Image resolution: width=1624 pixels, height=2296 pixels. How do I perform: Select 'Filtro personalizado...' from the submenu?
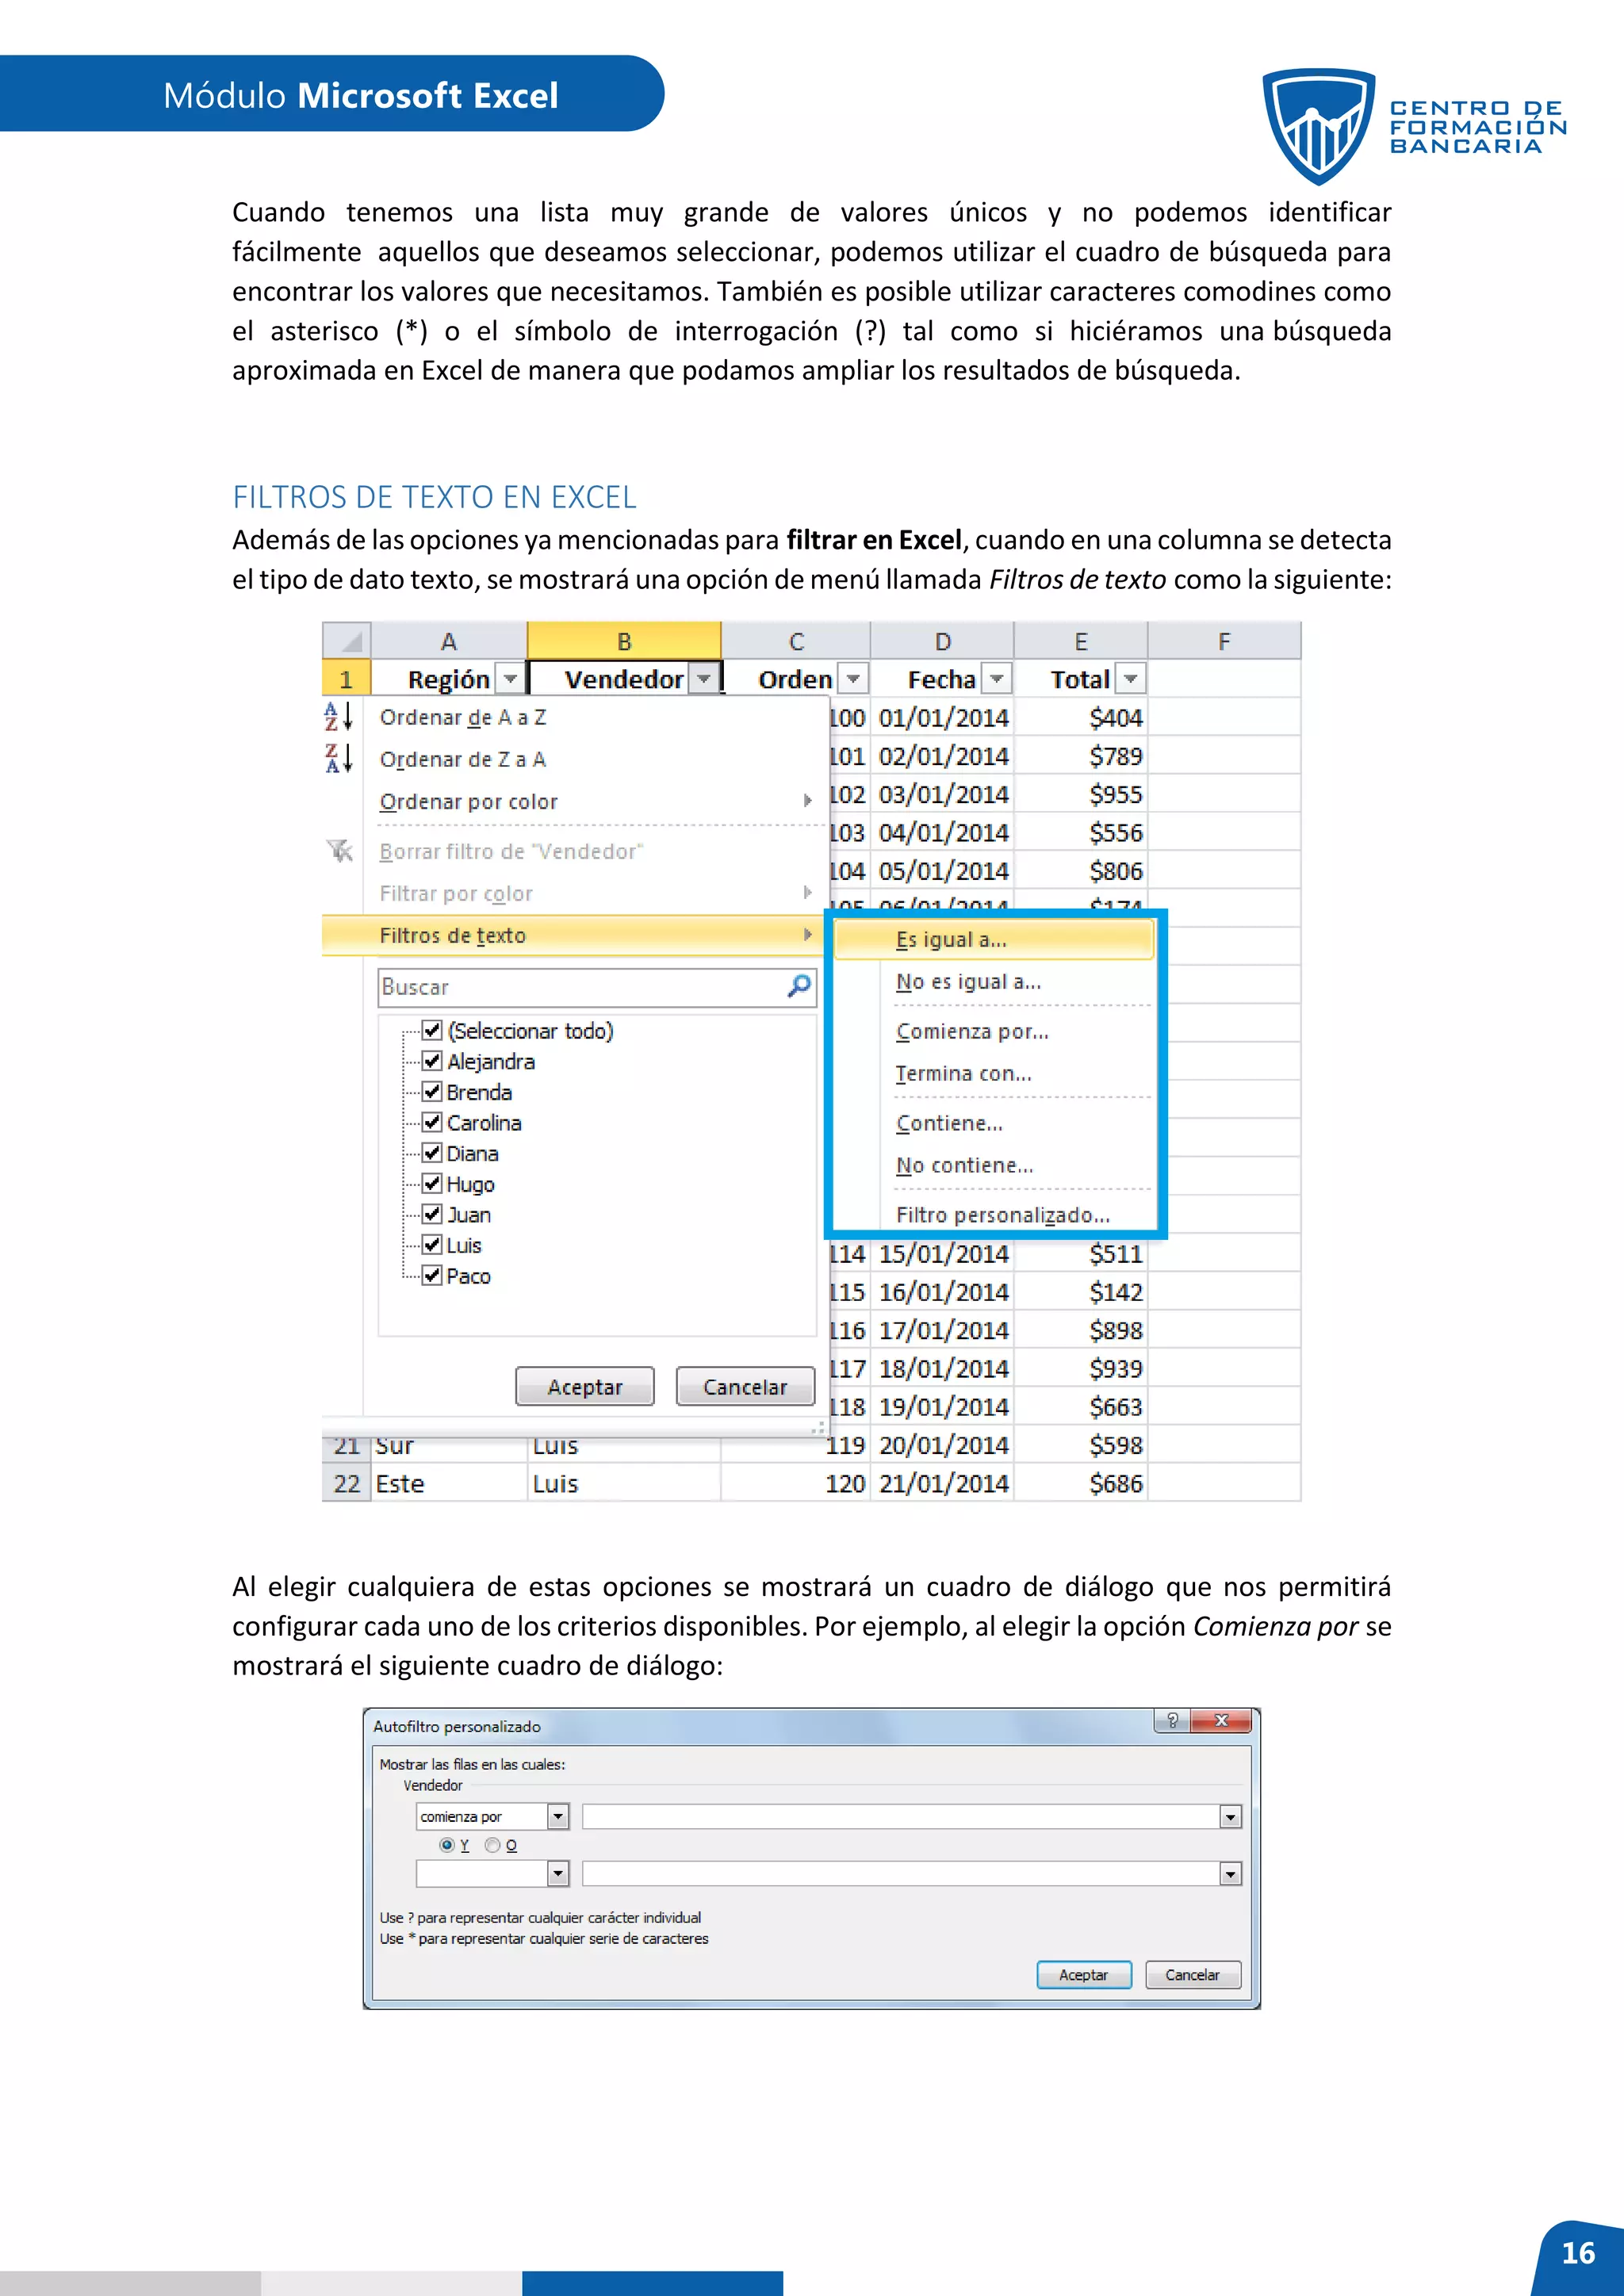click(1002, 1215)
